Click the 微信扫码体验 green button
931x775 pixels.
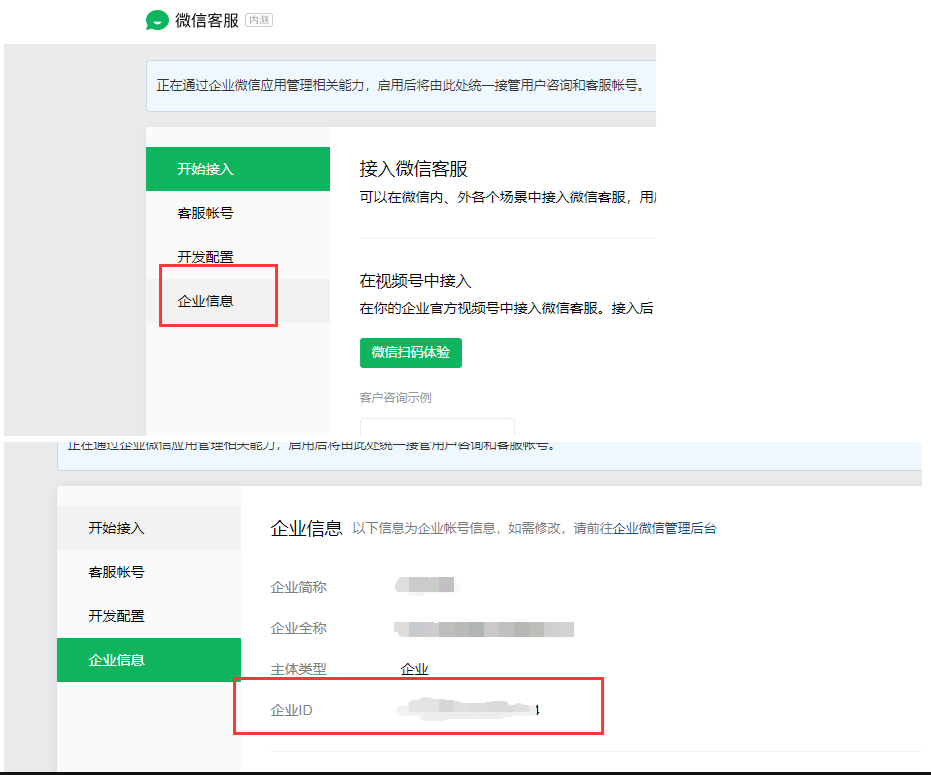(410, 353)
